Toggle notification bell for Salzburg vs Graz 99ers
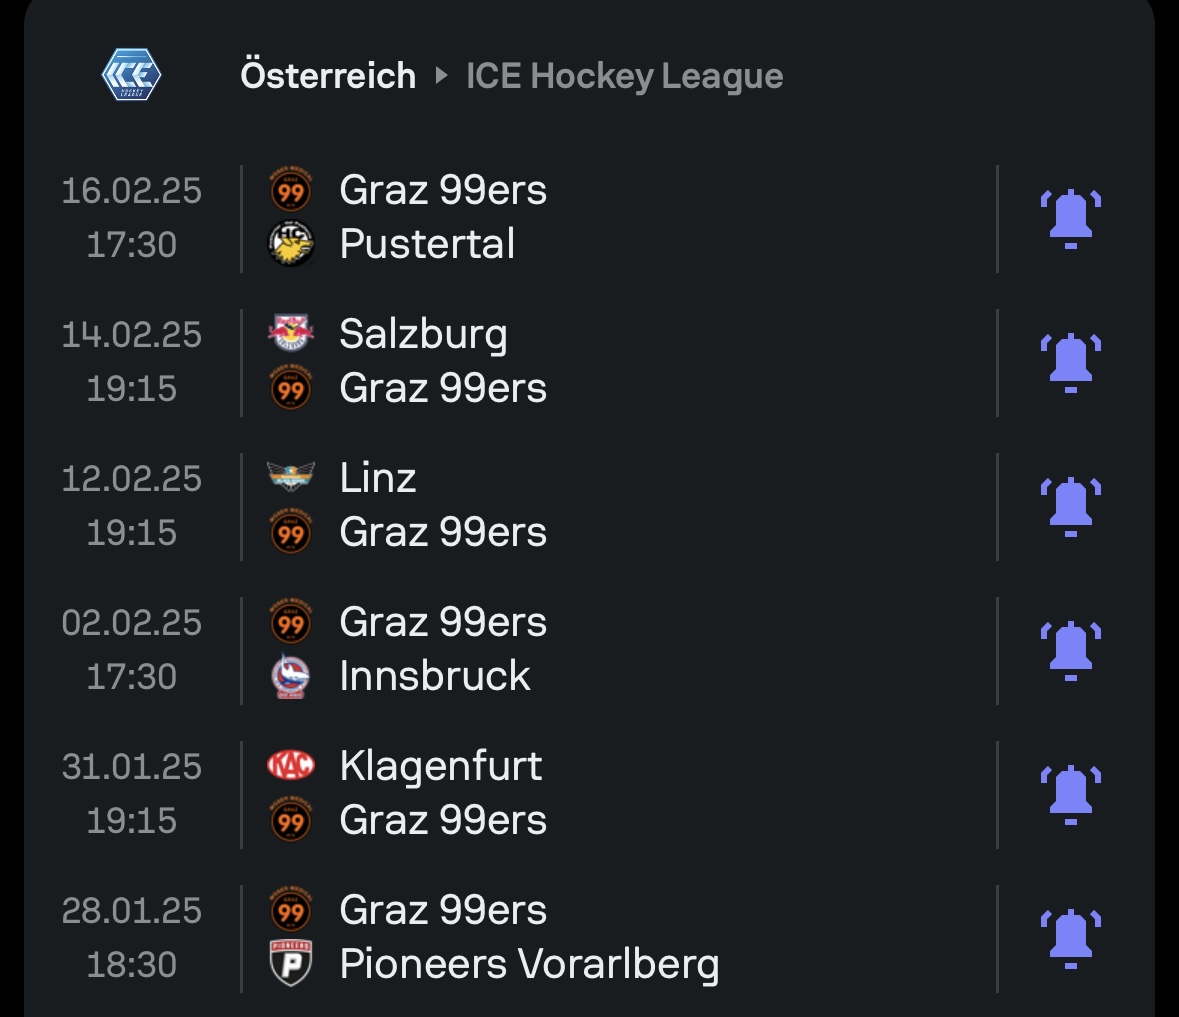 [1070, 362]
